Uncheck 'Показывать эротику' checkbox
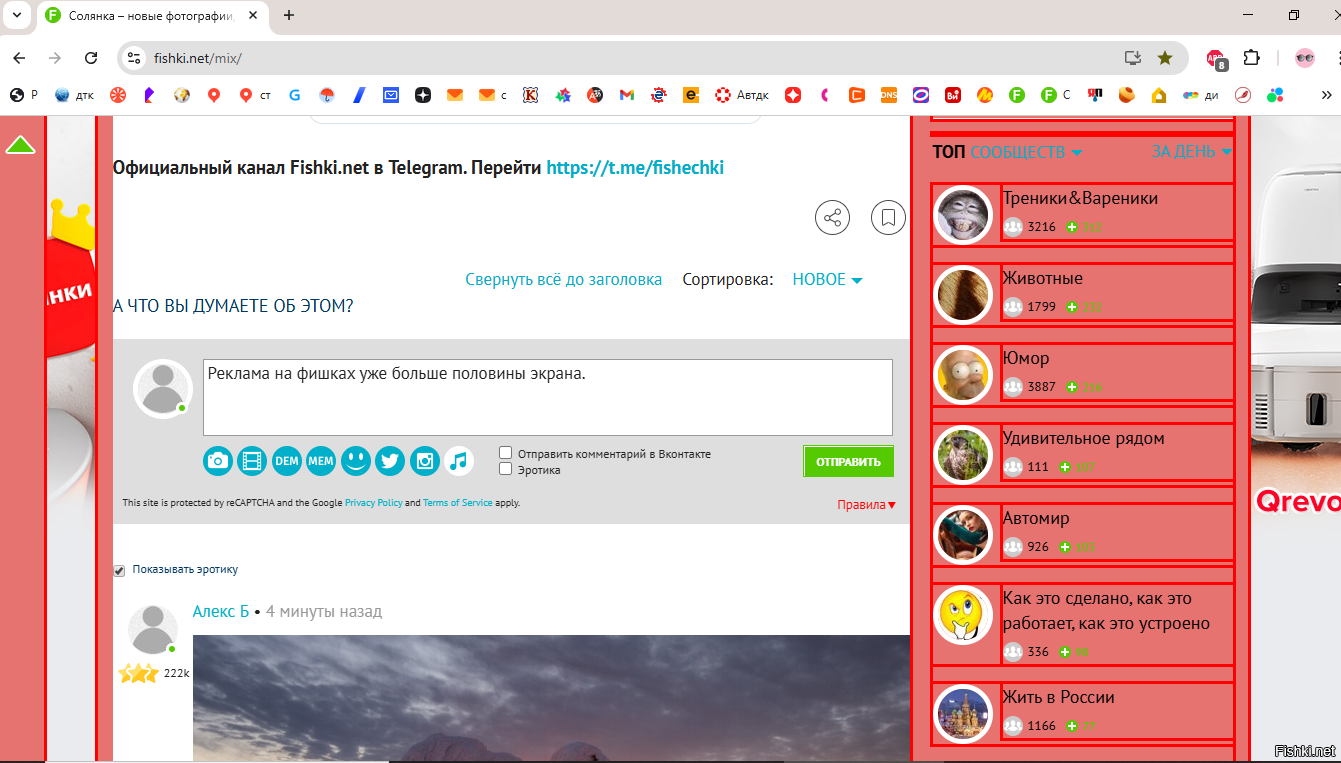Viewport: 1341px width, 763px height. point(120,570)
